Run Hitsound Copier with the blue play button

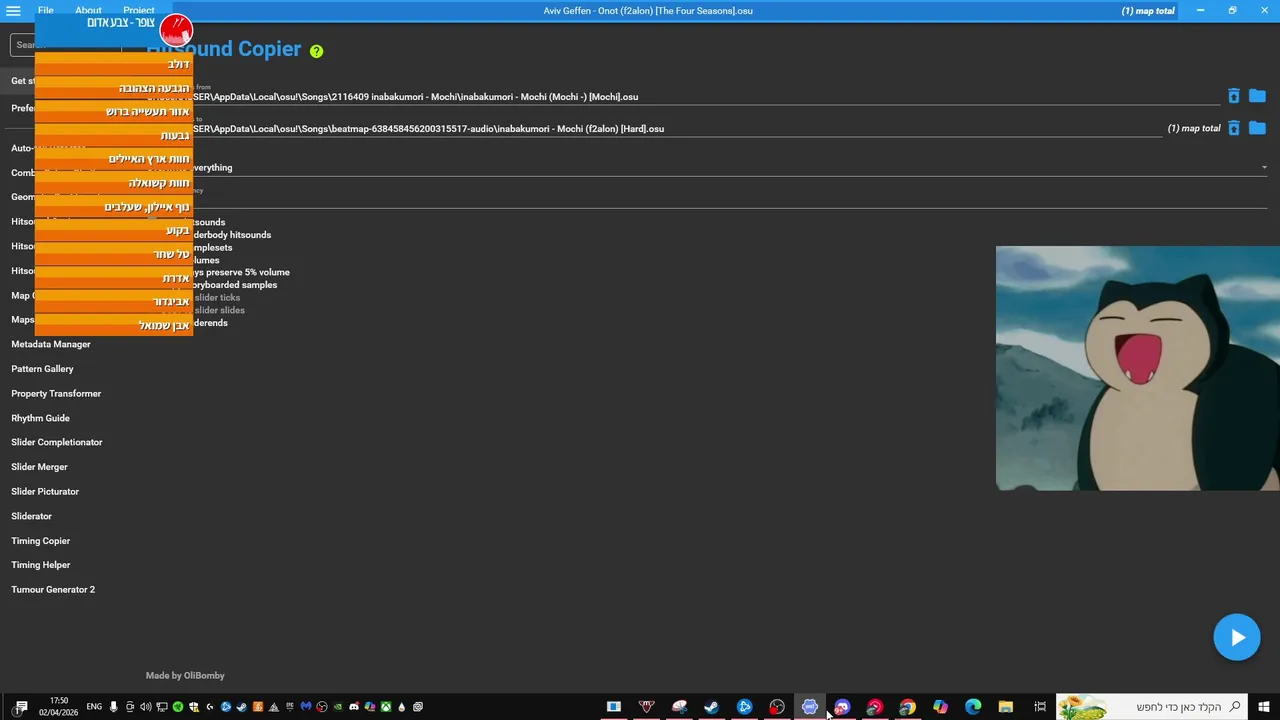click(1237, 637)
